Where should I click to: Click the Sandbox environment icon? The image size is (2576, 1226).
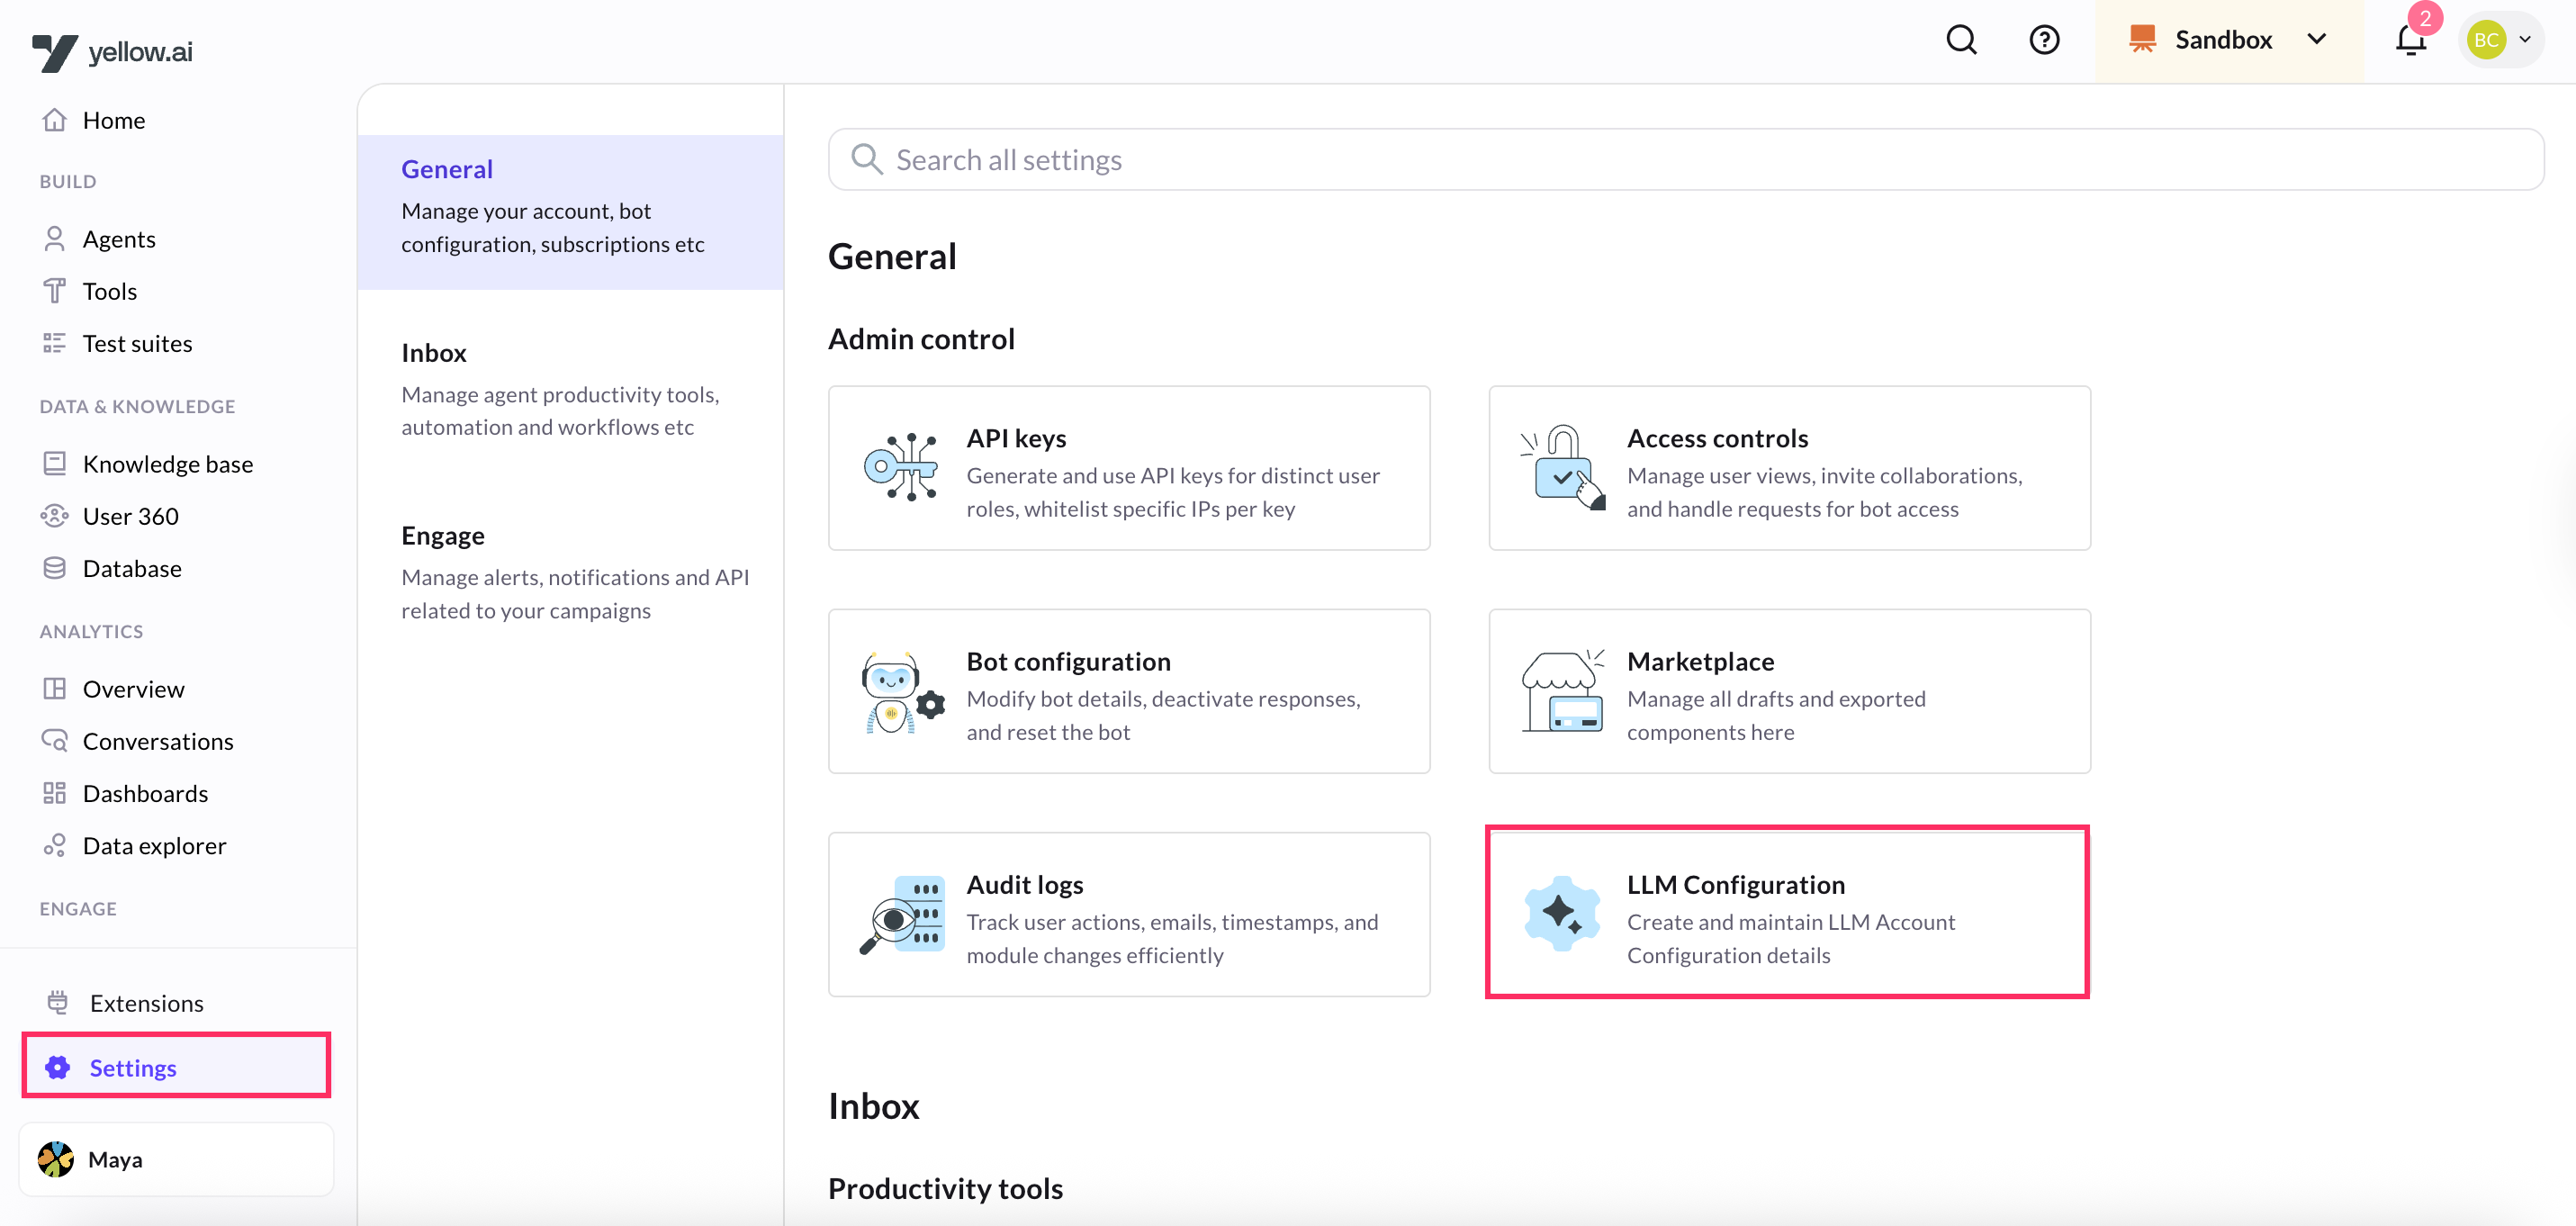click(x=2142, y=40)
